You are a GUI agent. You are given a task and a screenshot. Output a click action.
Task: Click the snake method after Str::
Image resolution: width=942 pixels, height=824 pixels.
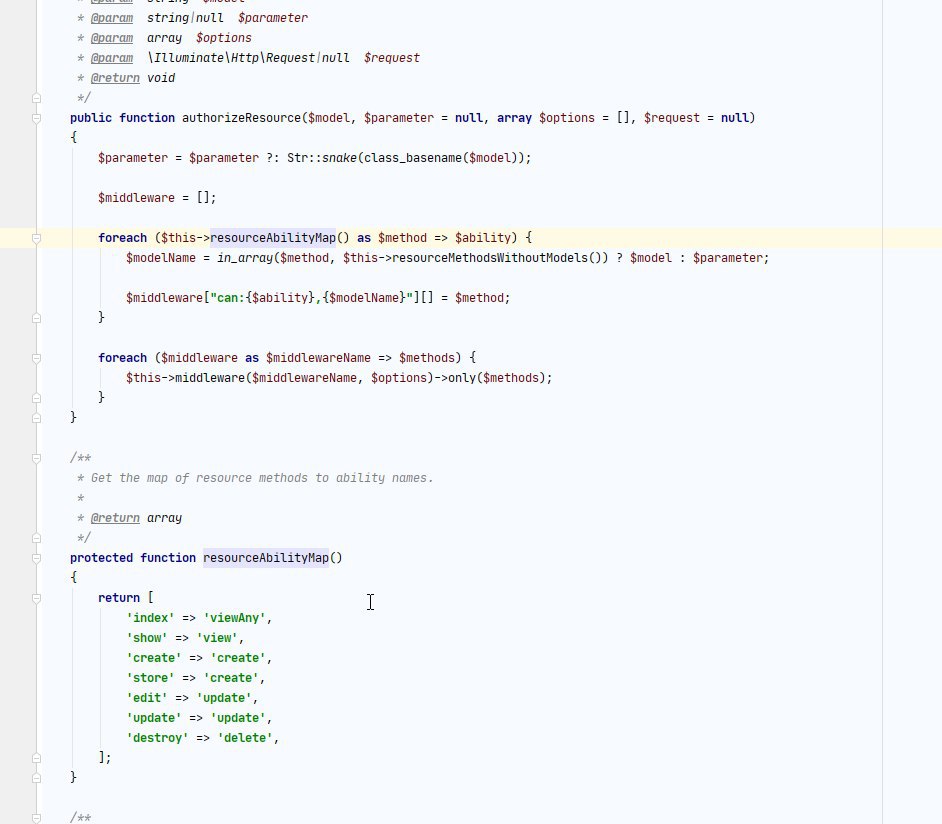point(339,158)
